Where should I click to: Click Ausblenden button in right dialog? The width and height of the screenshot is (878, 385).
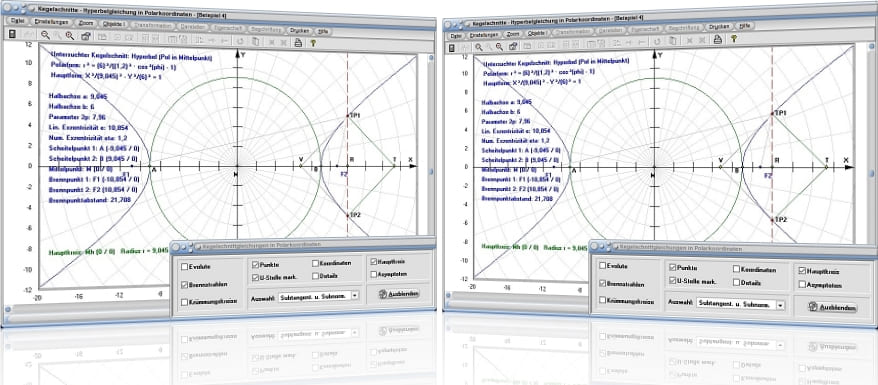[832, 307]
